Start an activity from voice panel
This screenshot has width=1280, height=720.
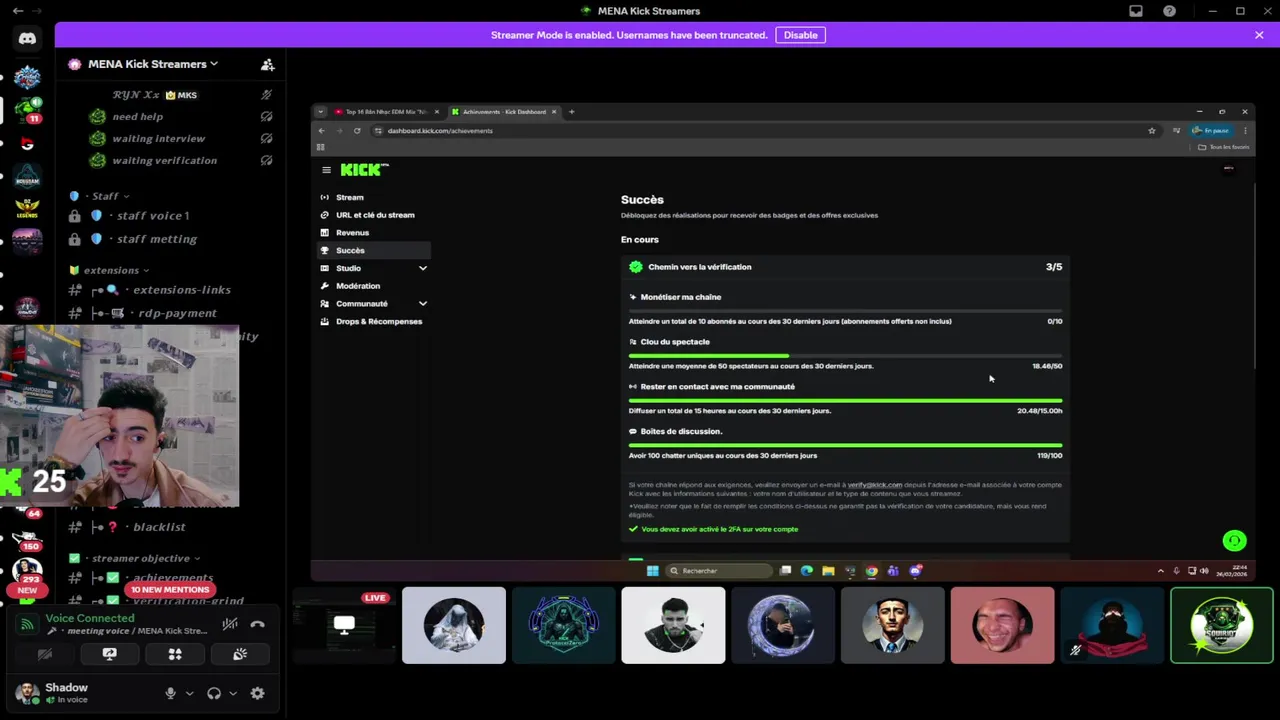pos(175,654)
